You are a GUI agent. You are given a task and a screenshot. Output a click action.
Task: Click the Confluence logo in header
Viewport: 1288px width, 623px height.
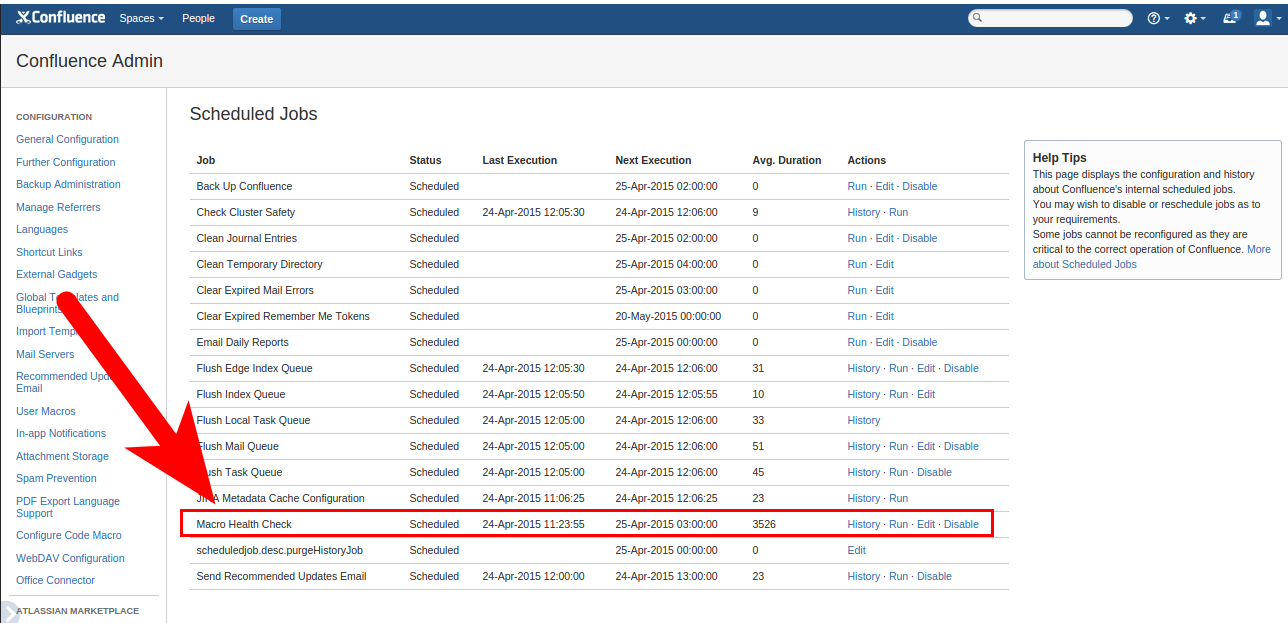[x=61, y=18]
